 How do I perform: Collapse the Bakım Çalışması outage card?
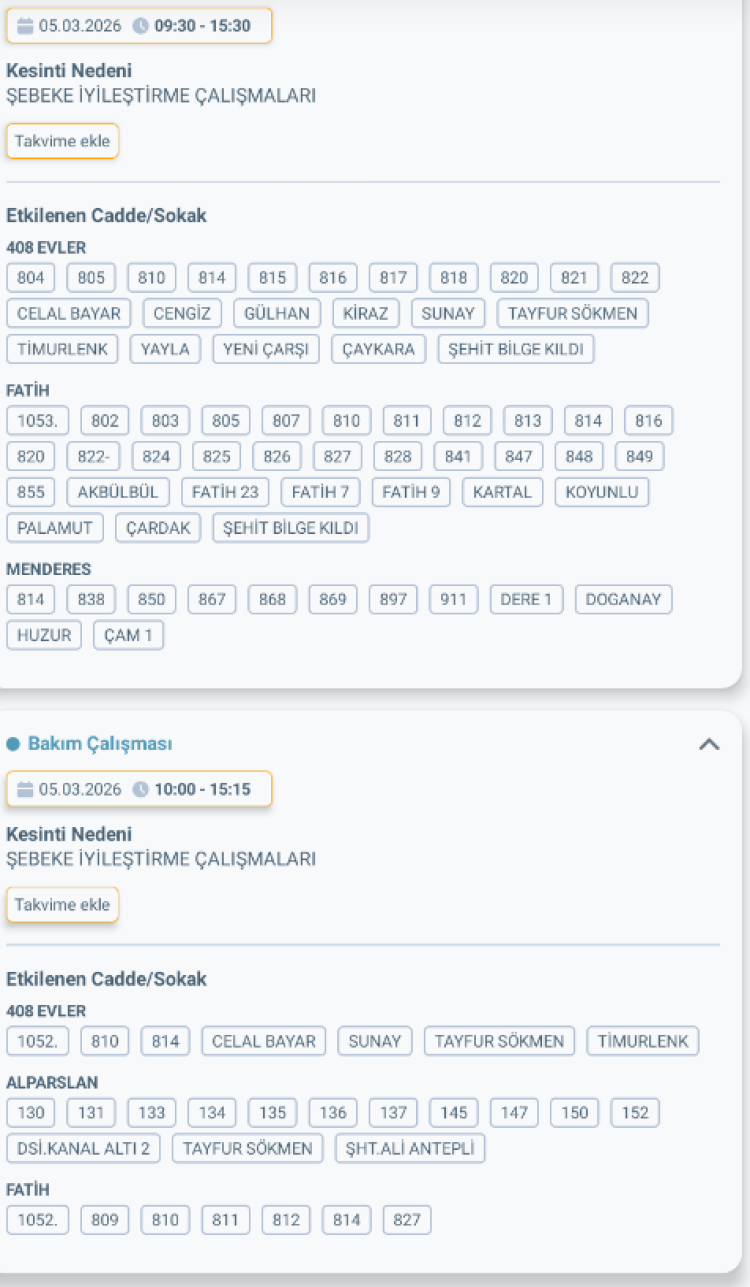coord(708,744)
